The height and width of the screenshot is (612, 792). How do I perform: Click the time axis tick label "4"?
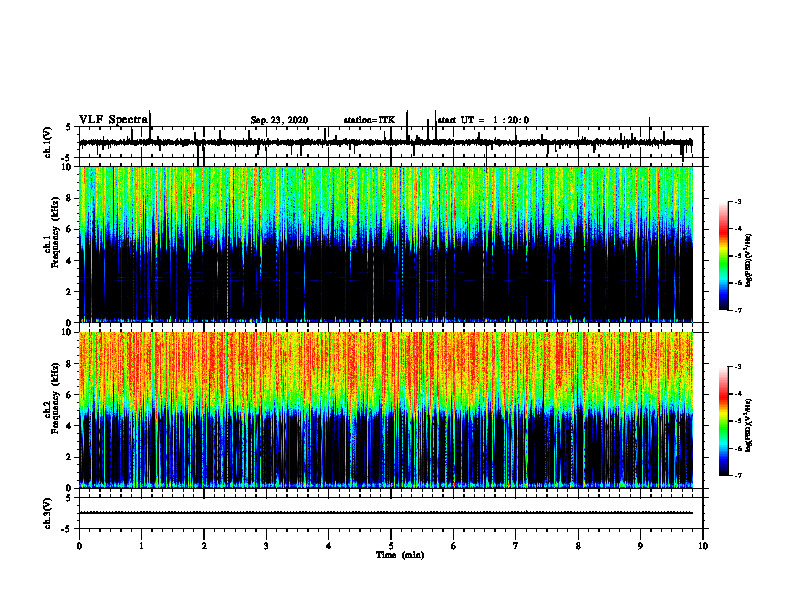point(329,546)
